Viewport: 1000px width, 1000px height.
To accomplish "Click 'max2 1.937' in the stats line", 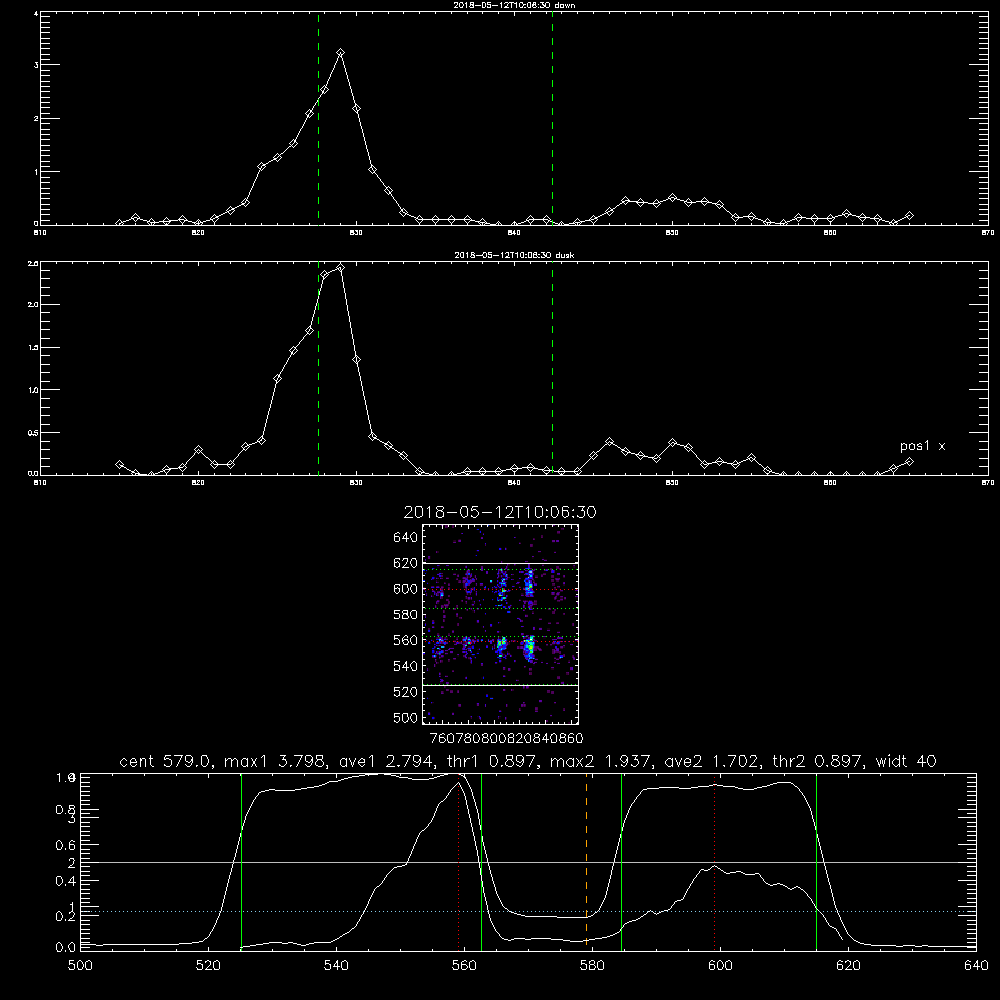I will (x=600, y=761).
